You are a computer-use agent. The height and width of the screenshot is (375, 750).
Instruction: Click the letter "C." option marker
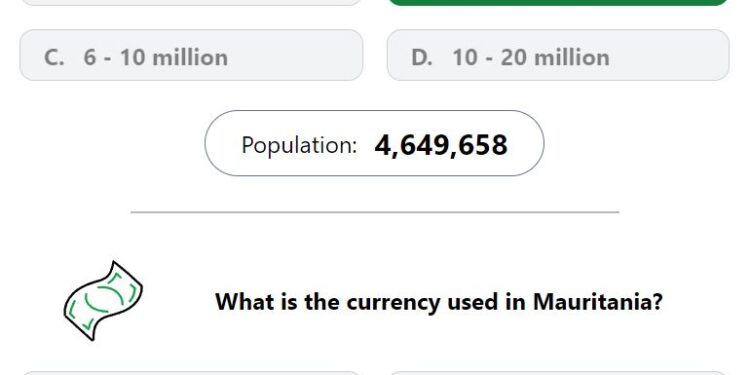point(54,57)
